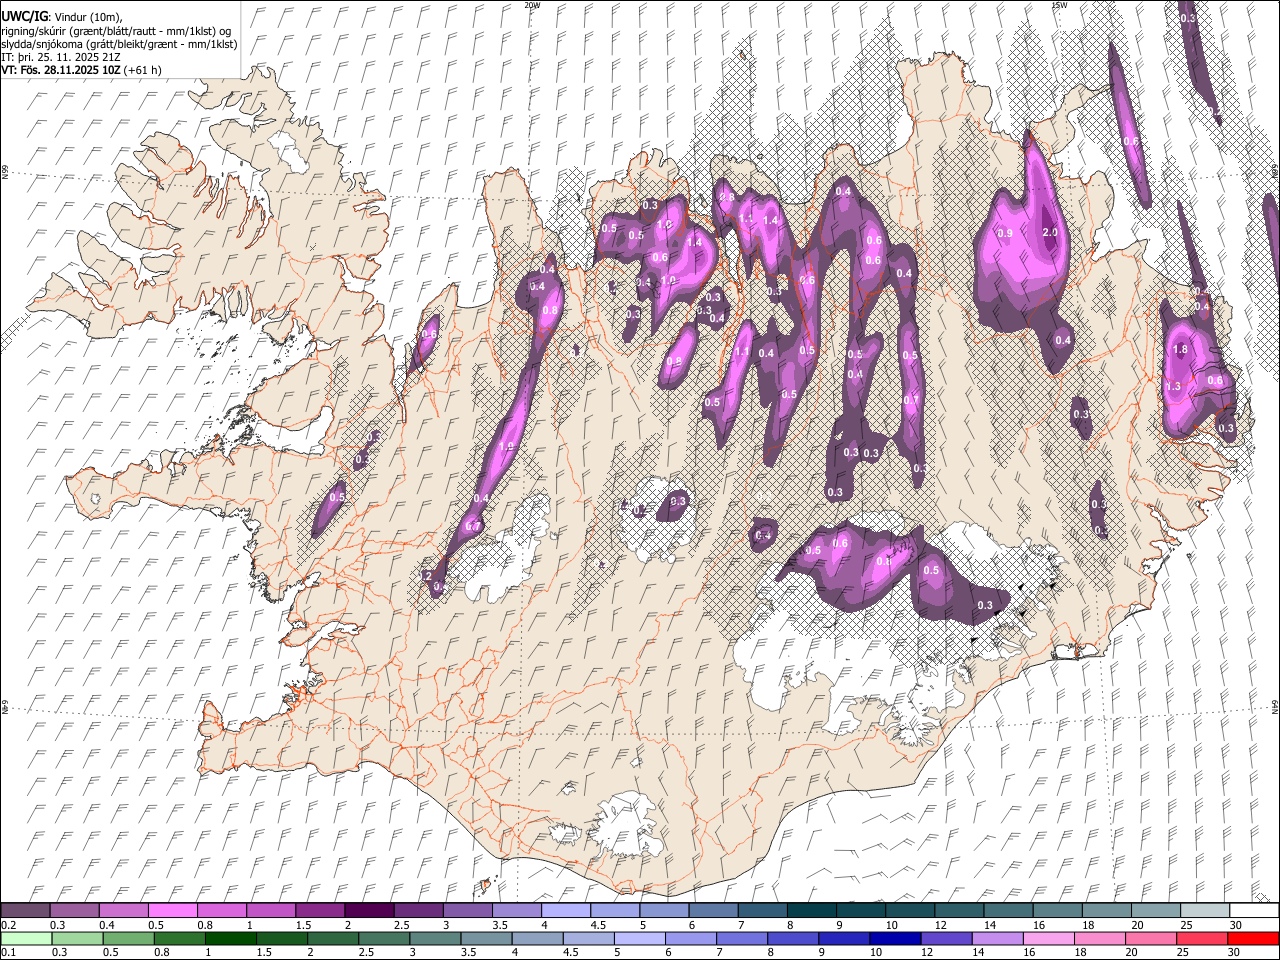Click the "20W" longitude label

point(532,5)
